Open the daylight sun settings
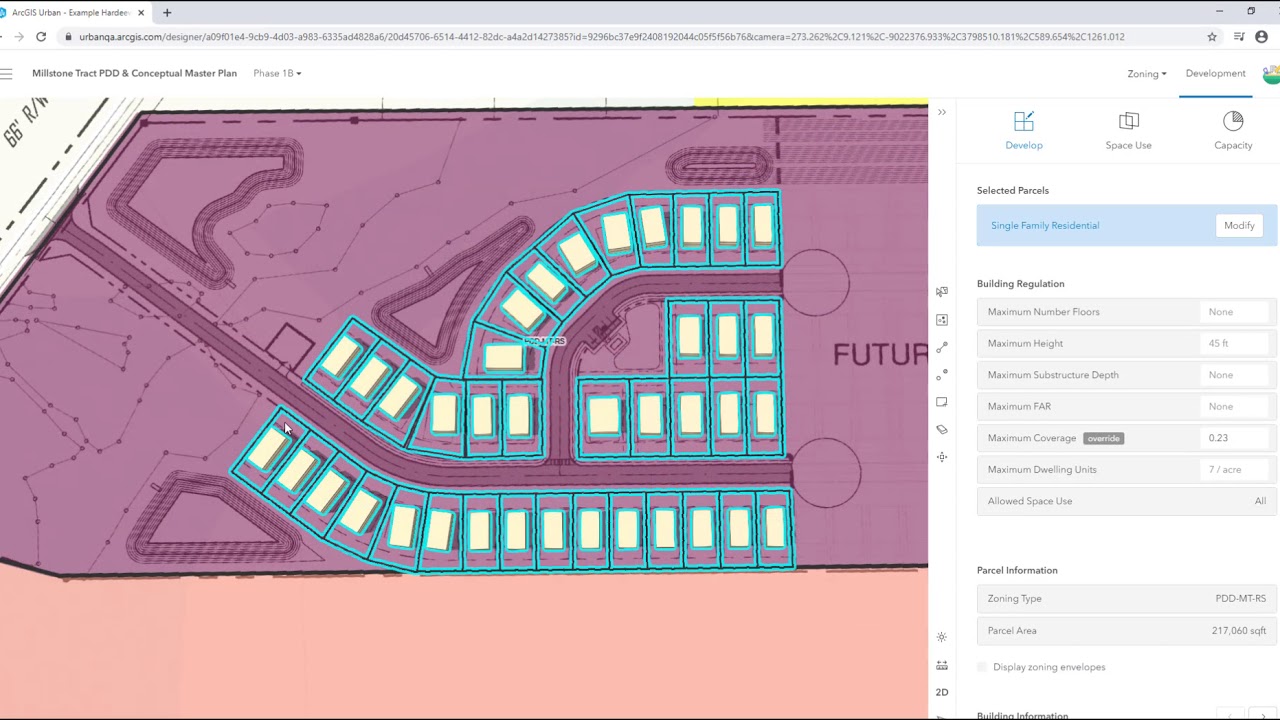This screenshot has width=1280, height=720. pyautogui.click(x=941, y=637)
